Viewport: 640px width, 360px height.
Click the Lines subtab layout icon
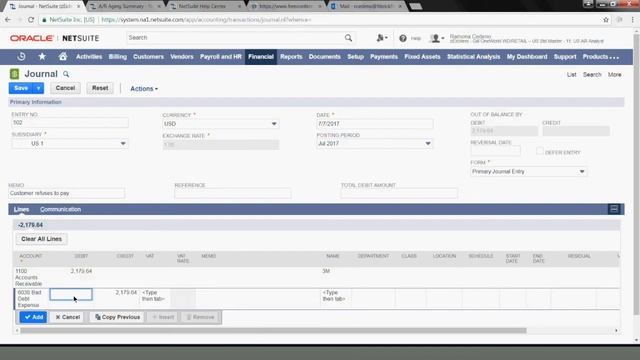614,209
